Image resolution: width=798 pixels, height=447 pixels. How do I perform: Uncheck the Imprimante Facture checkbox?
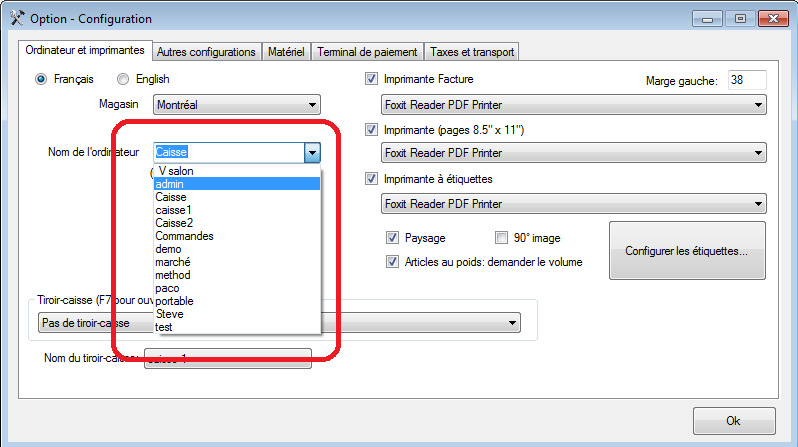point(372,79)
